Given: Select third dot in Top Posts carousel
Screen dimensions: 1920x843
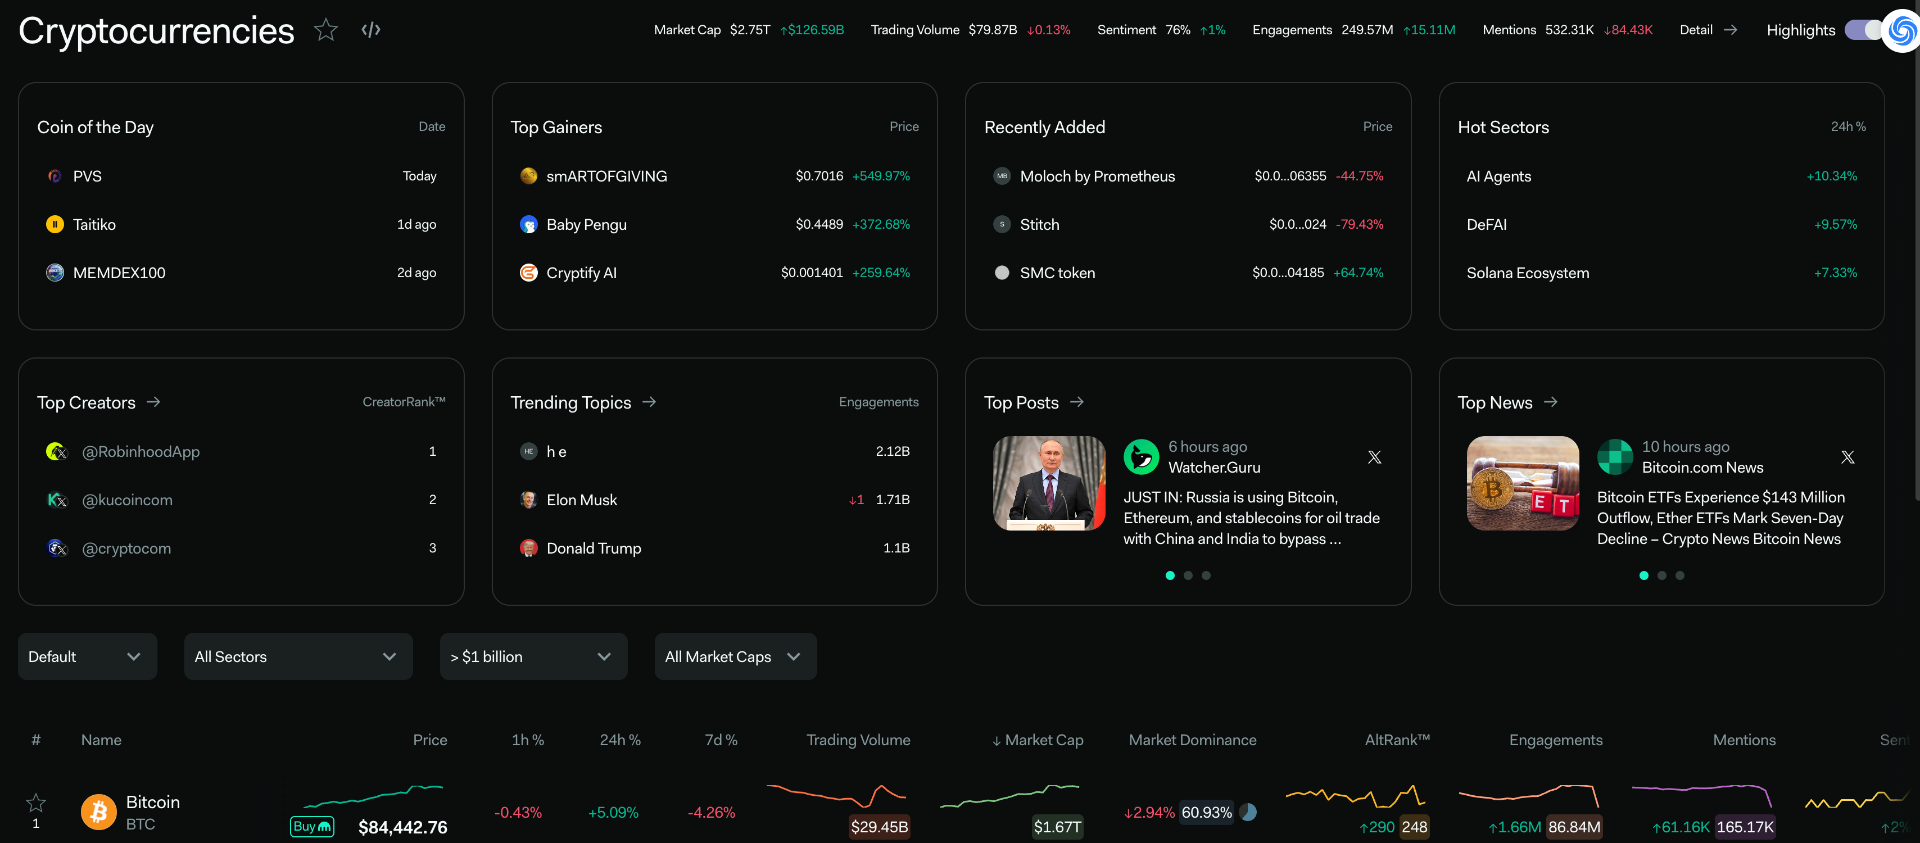Looking at the screenshot, I should (x=1206, y=575).
